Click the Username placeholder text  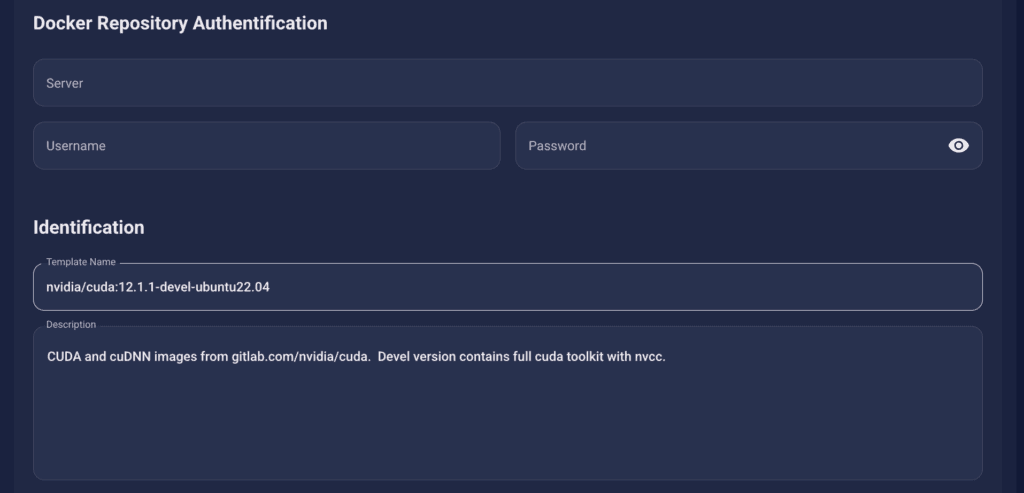tap(76, 146)
